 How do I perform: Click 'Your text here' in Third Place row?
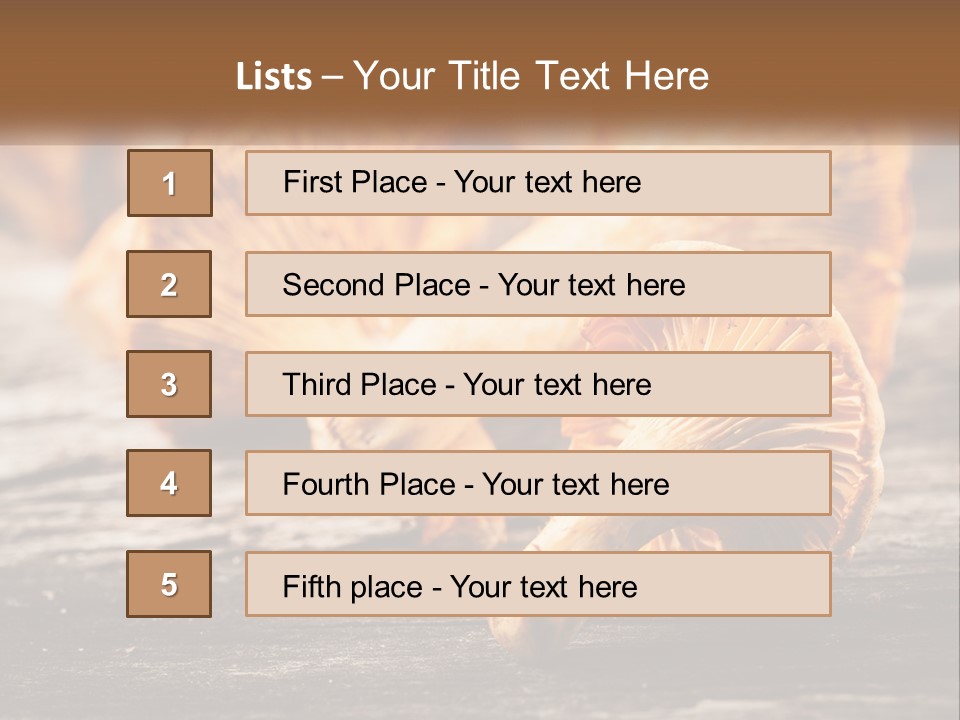[x=557, y=385]
